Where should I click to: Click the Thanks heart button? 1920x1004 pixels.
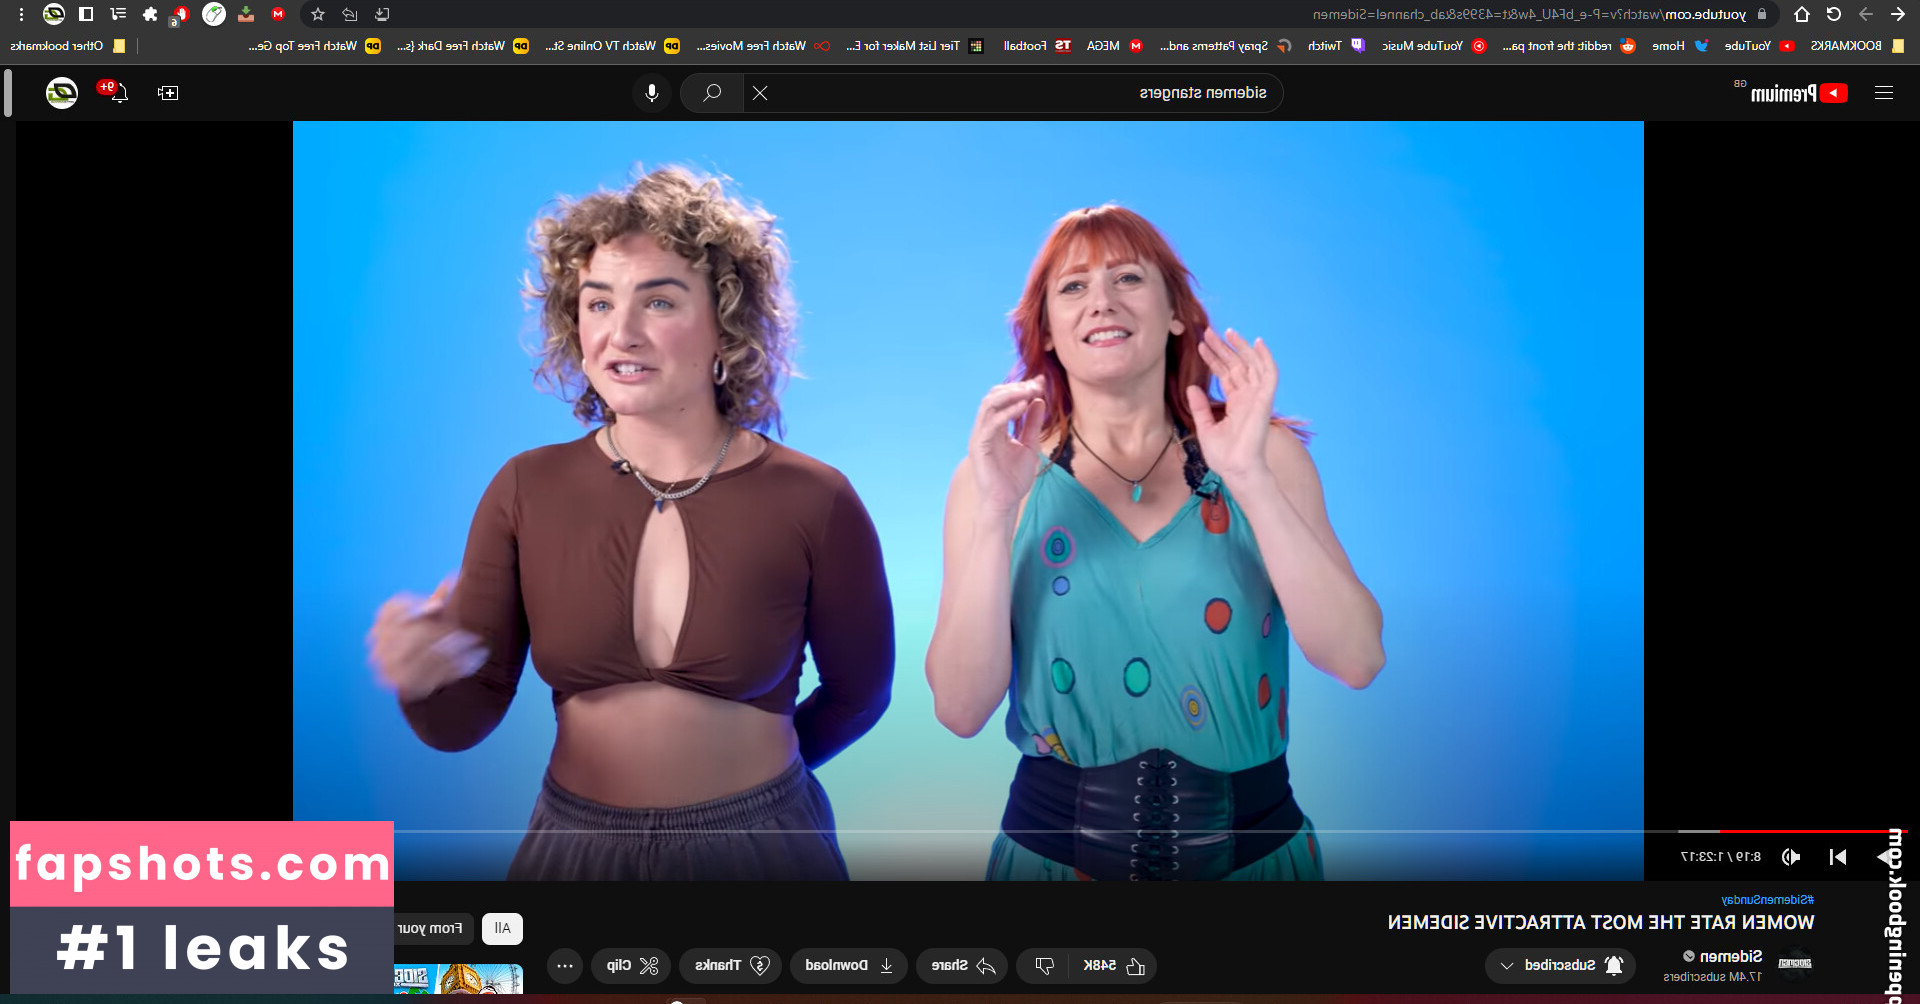click(732, 966)
